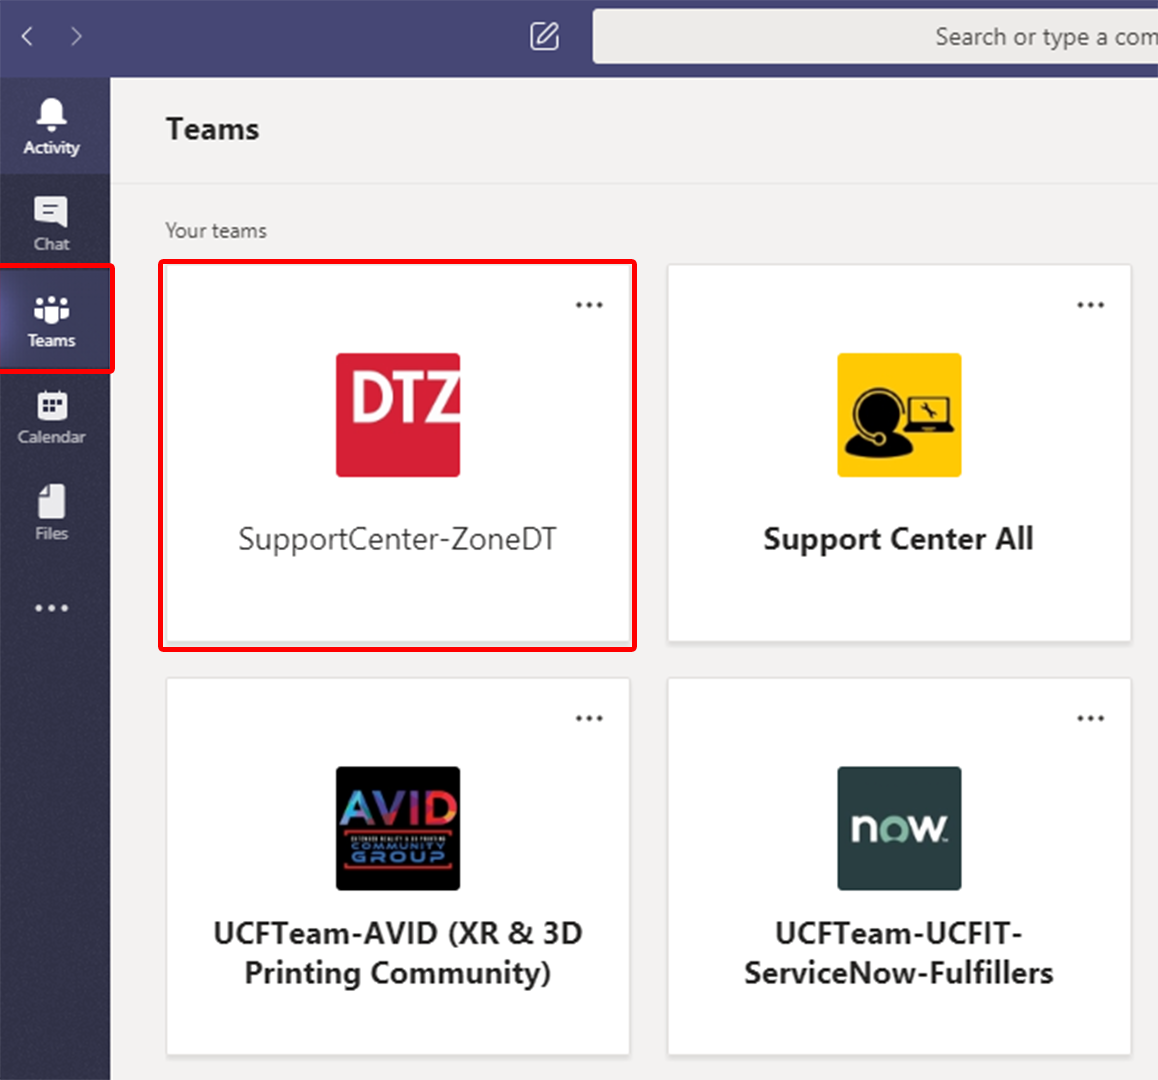The image size is (1158, 1080).
Task: Show more apps via sidebar ellipsis
Action: click(x=51, y=608)
